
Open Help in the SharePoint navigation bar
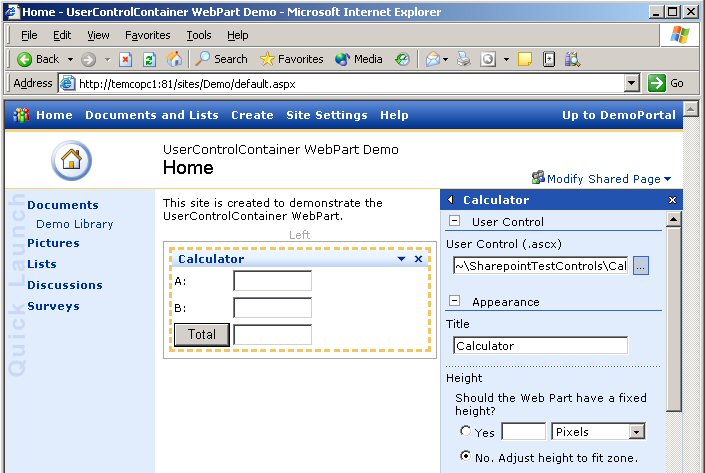(x=394, y=115)
